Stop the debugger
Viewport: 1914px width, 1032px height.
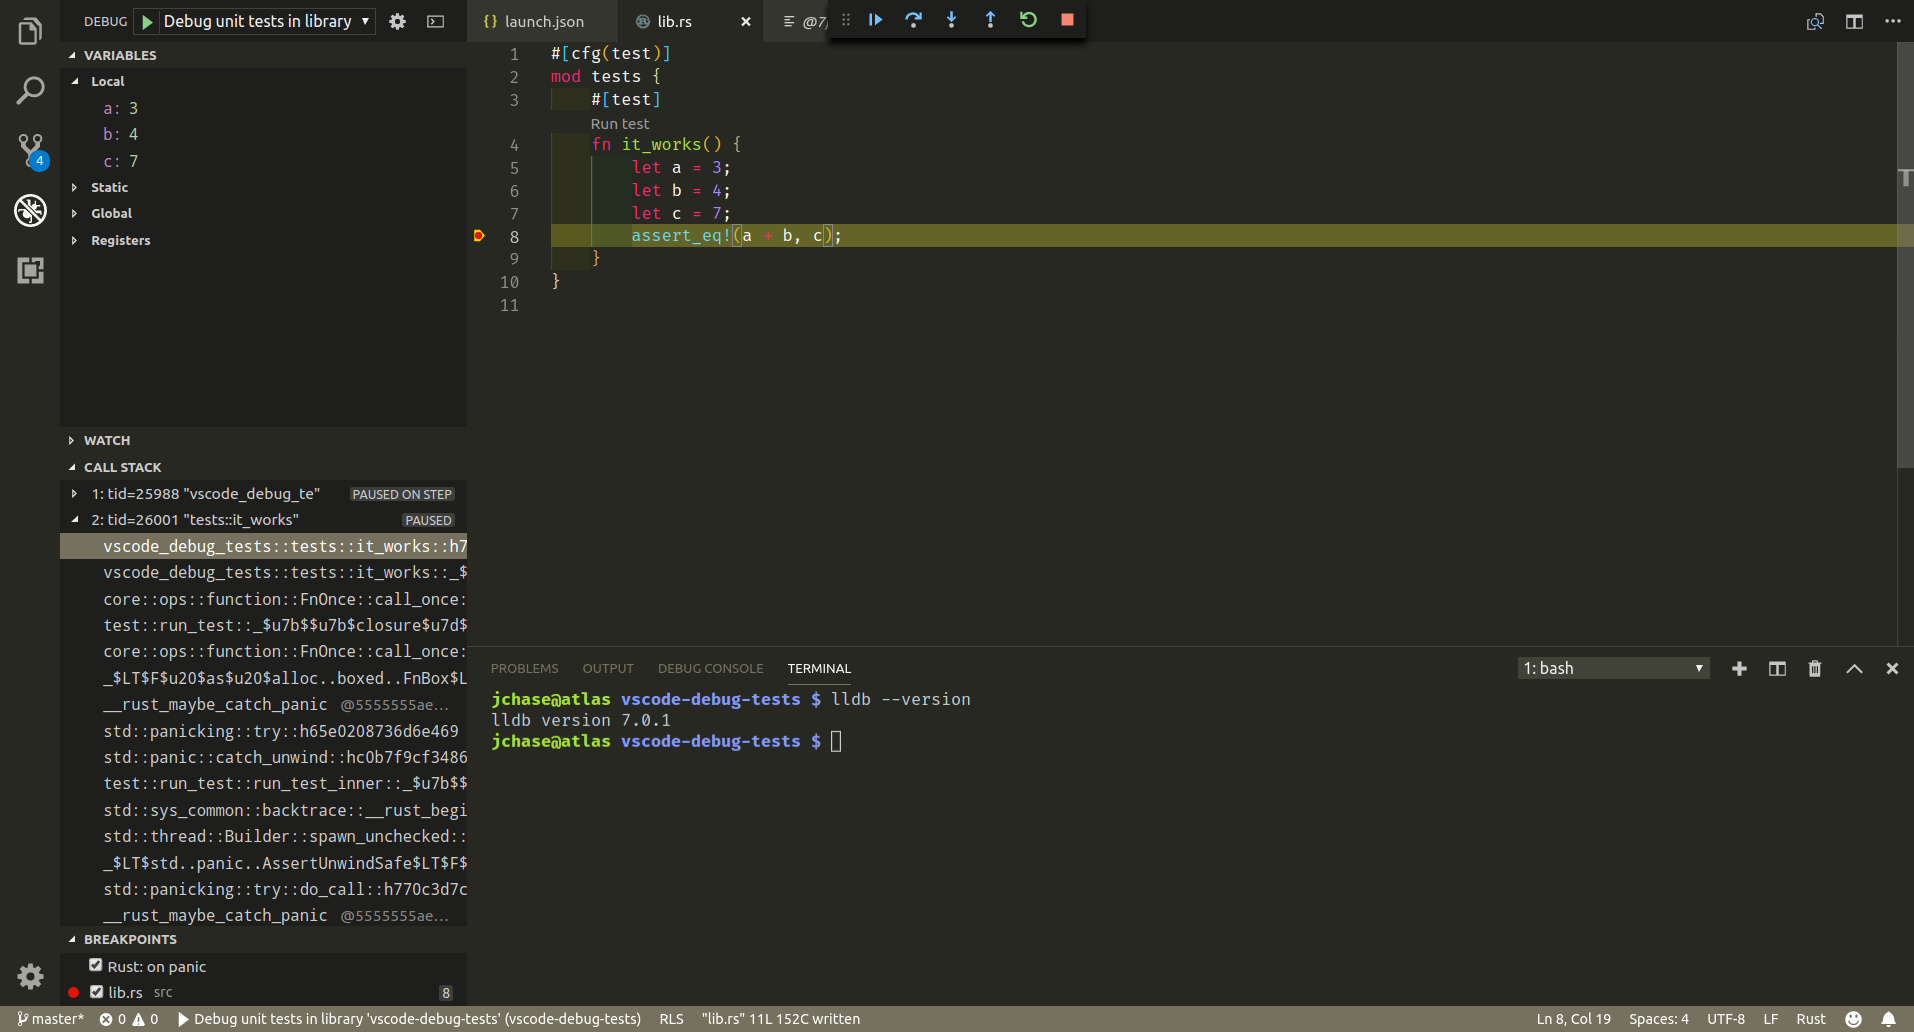pyautogui.click(x=1066, y=19)
